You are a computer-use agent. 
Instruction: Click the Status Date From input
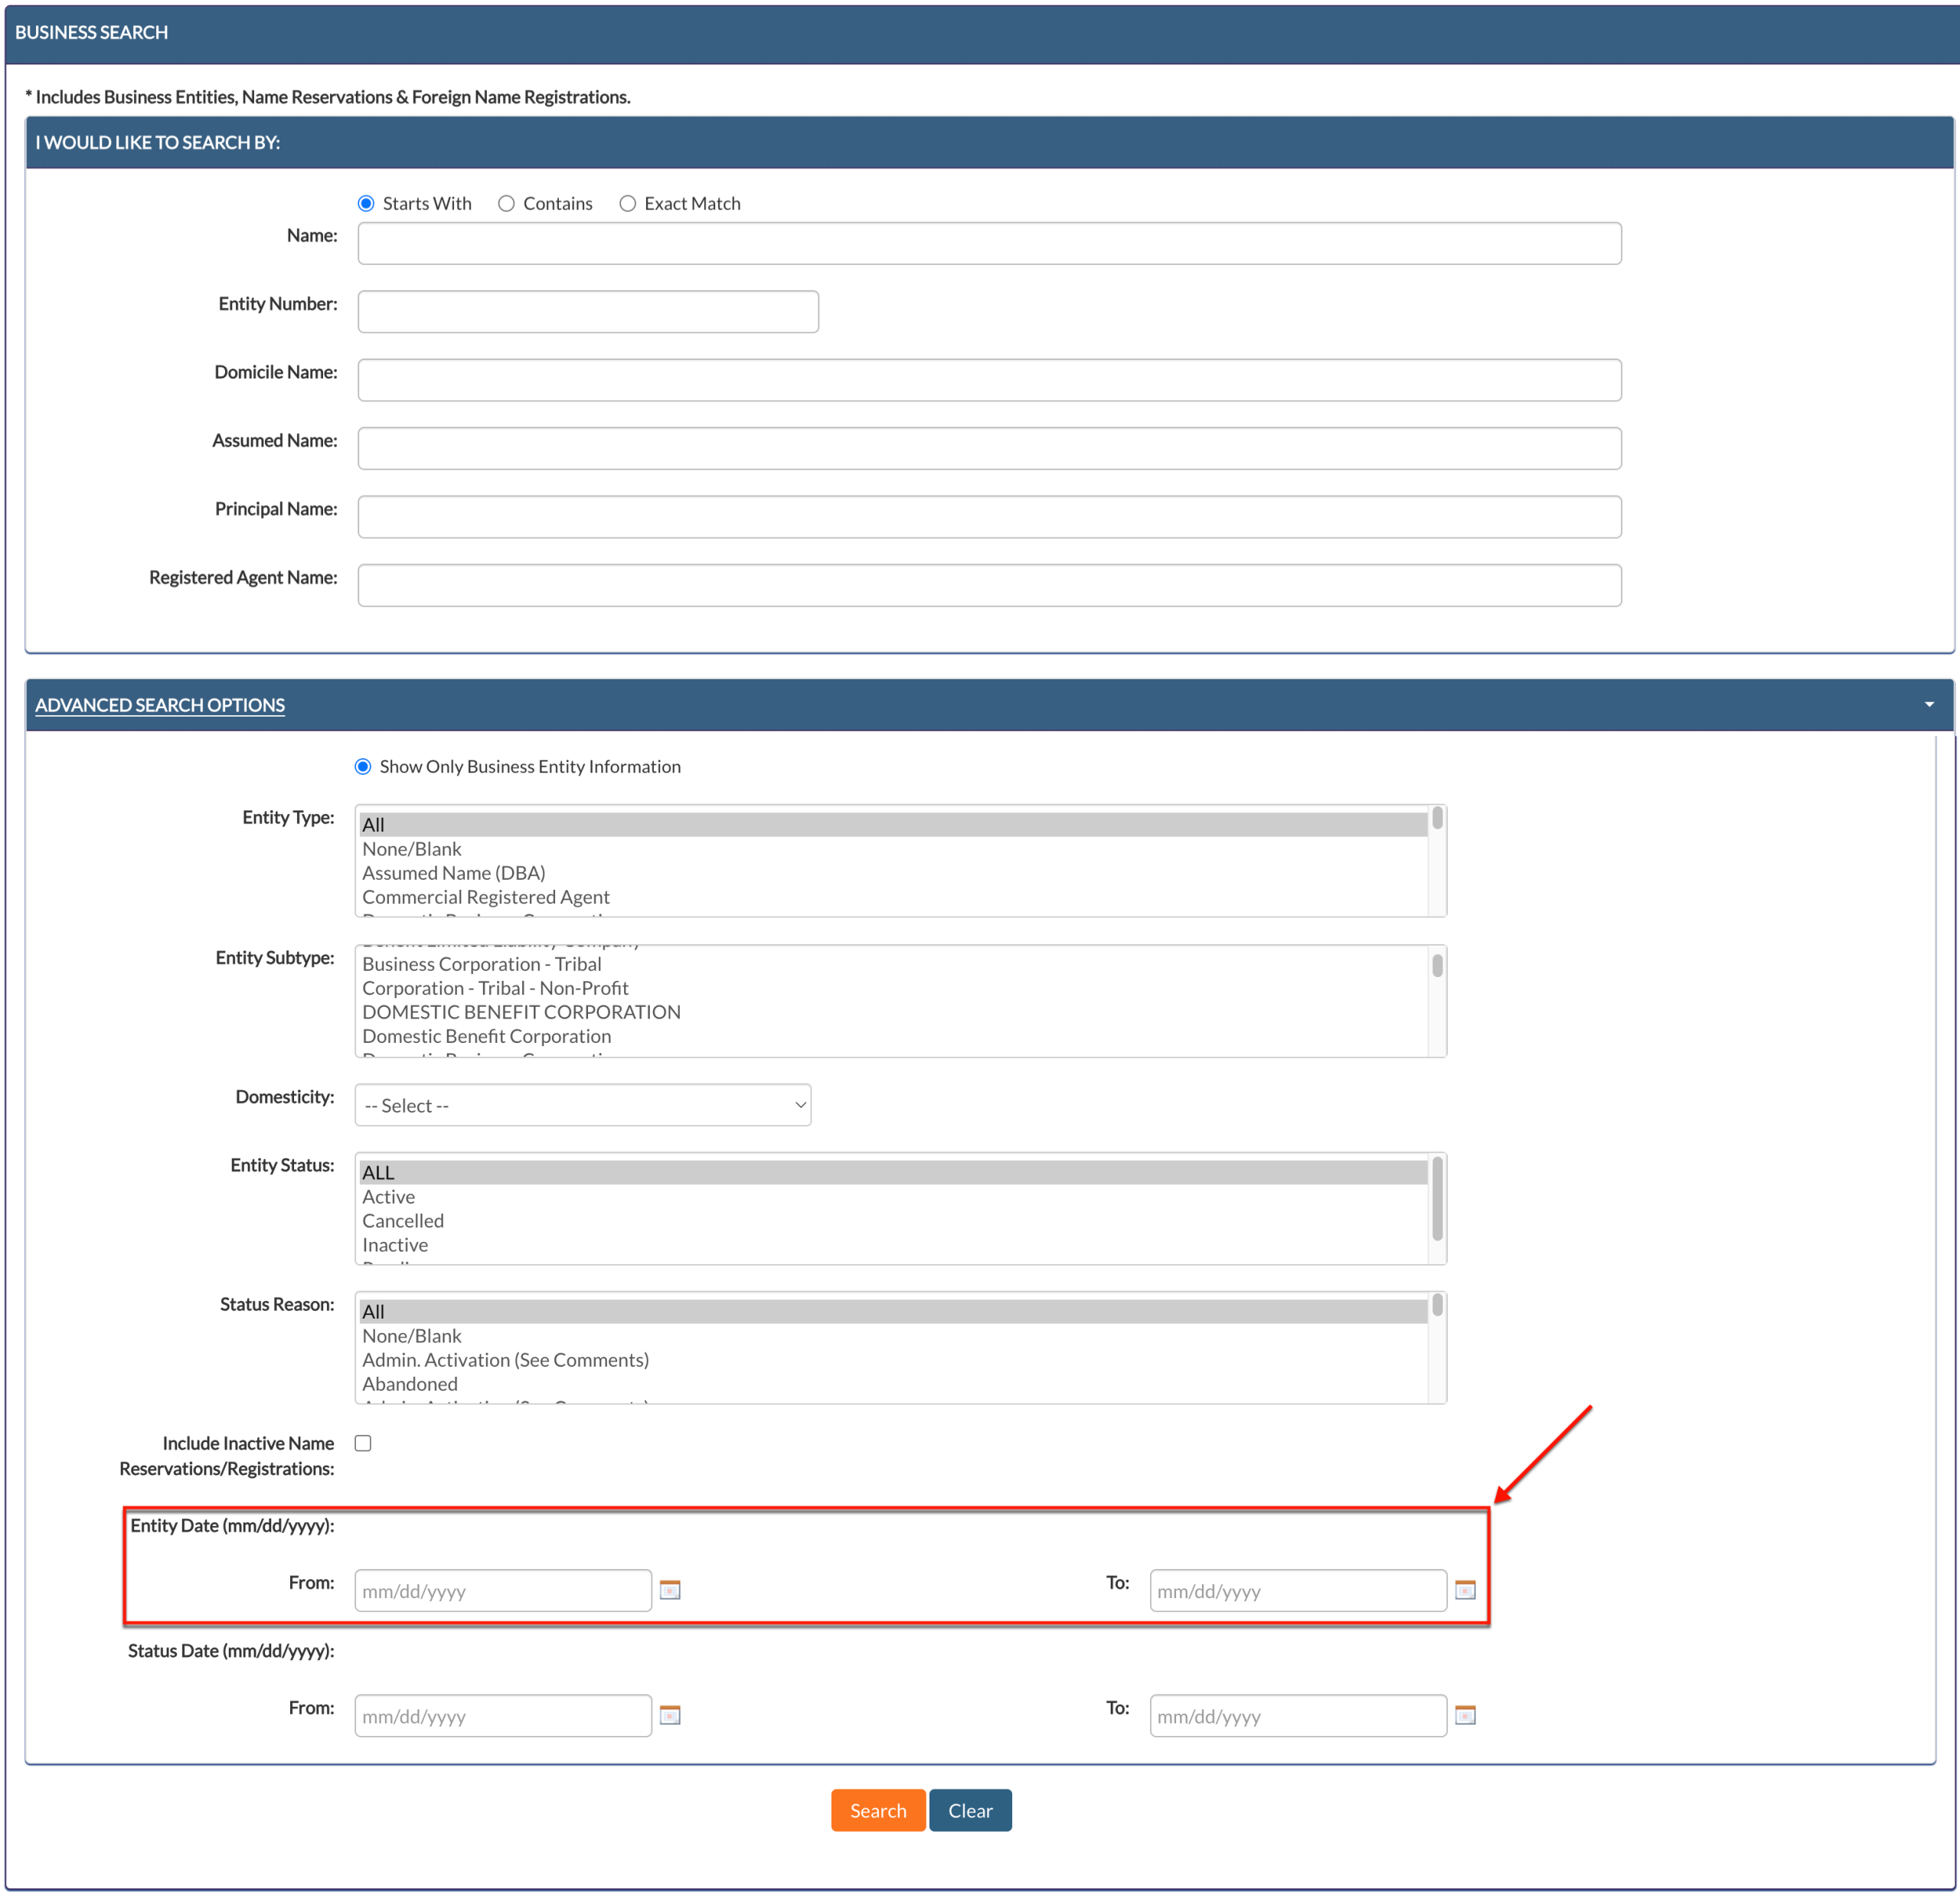point(503,1715)
